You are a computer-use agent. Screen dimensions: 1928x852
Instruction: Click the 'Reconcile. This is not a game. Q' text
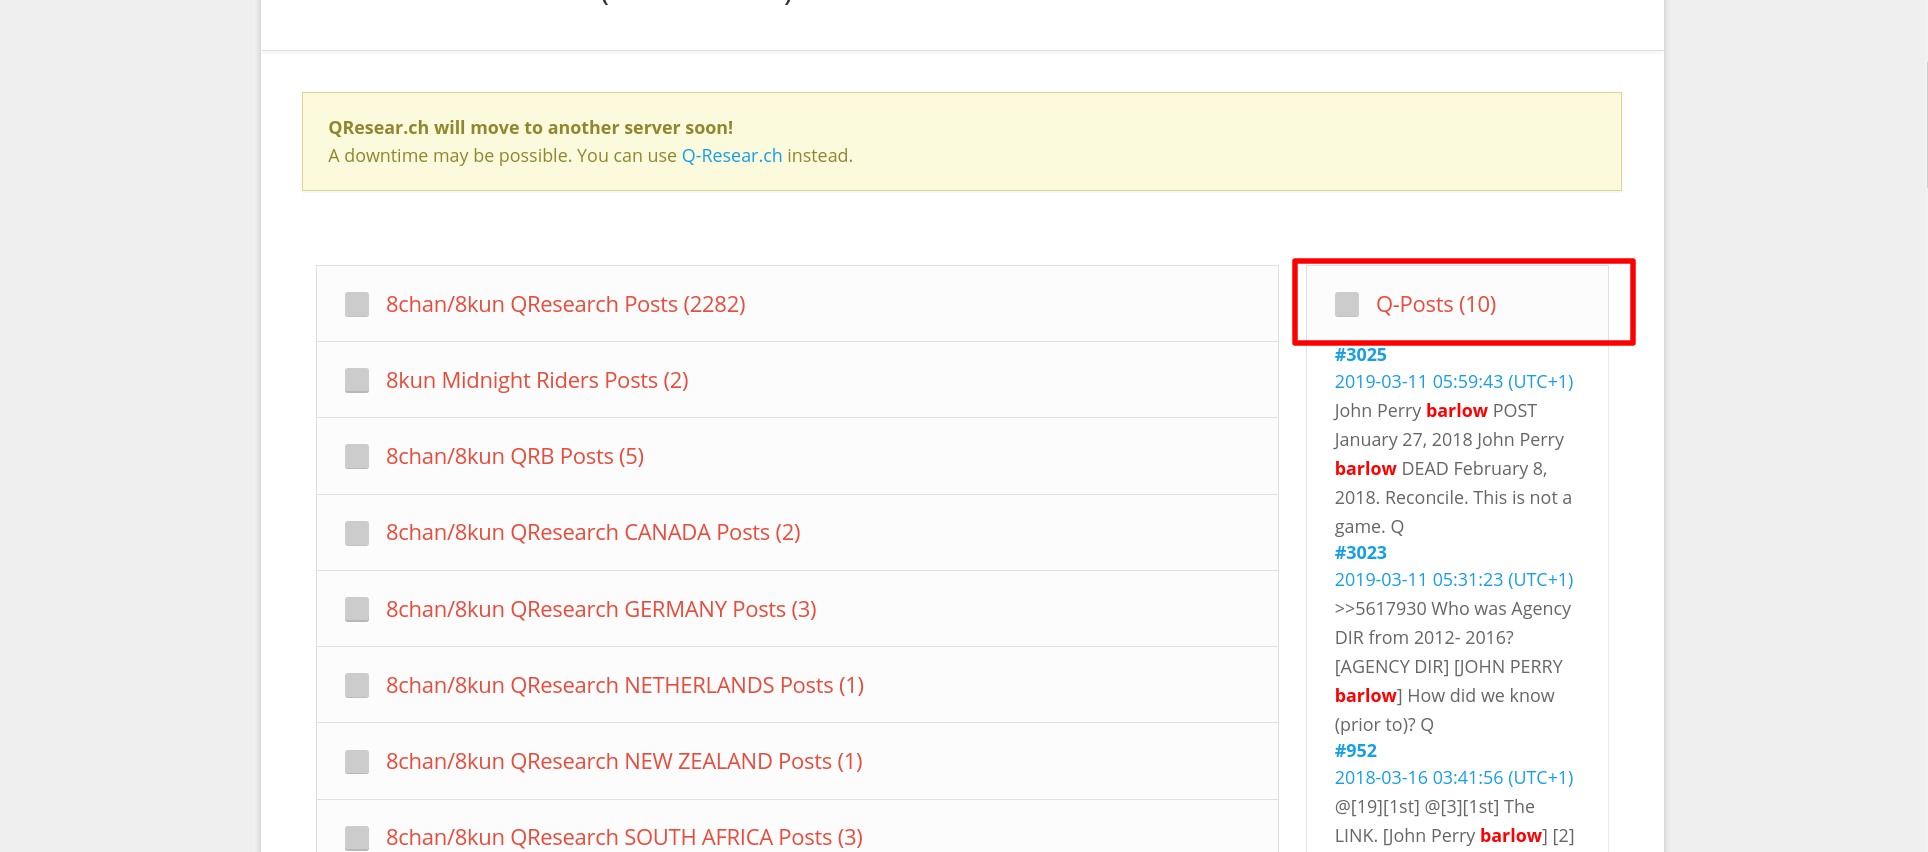[x=1453, y=512]
